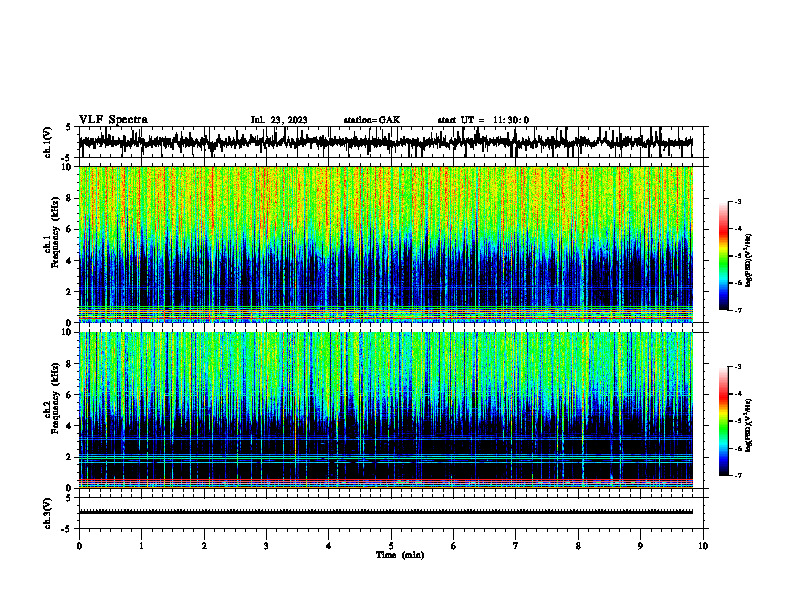This screenshot has width=792, height=612.
Task: Click the "-3" label on lower colorbar
Action: [738, 367]
